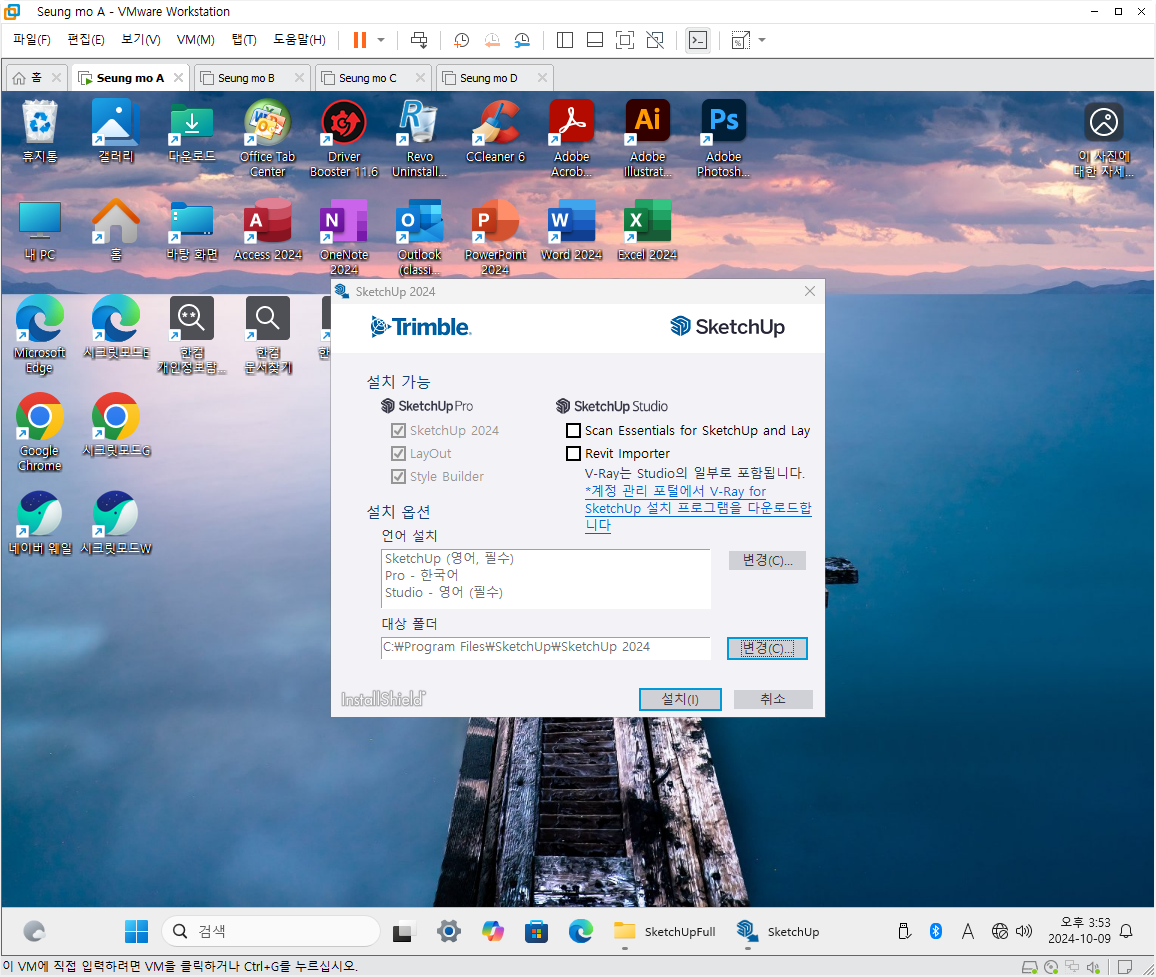This screenshot has width=1156, height=977.
Task: Open the Windows Start menu
Action: [136, 931]
